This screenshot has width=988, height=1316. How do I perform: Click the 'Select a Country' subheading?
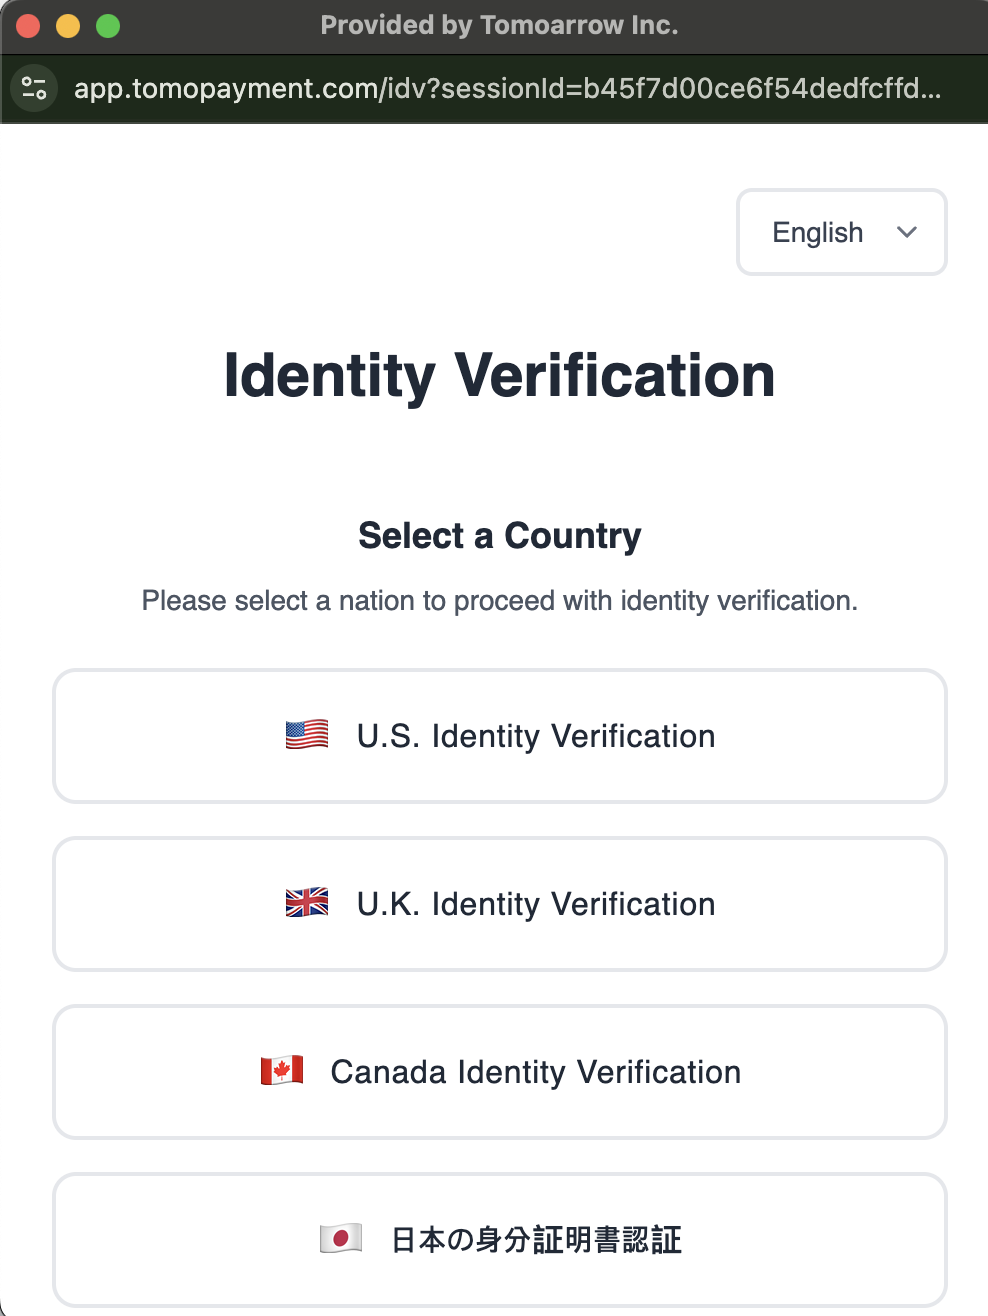499,536
